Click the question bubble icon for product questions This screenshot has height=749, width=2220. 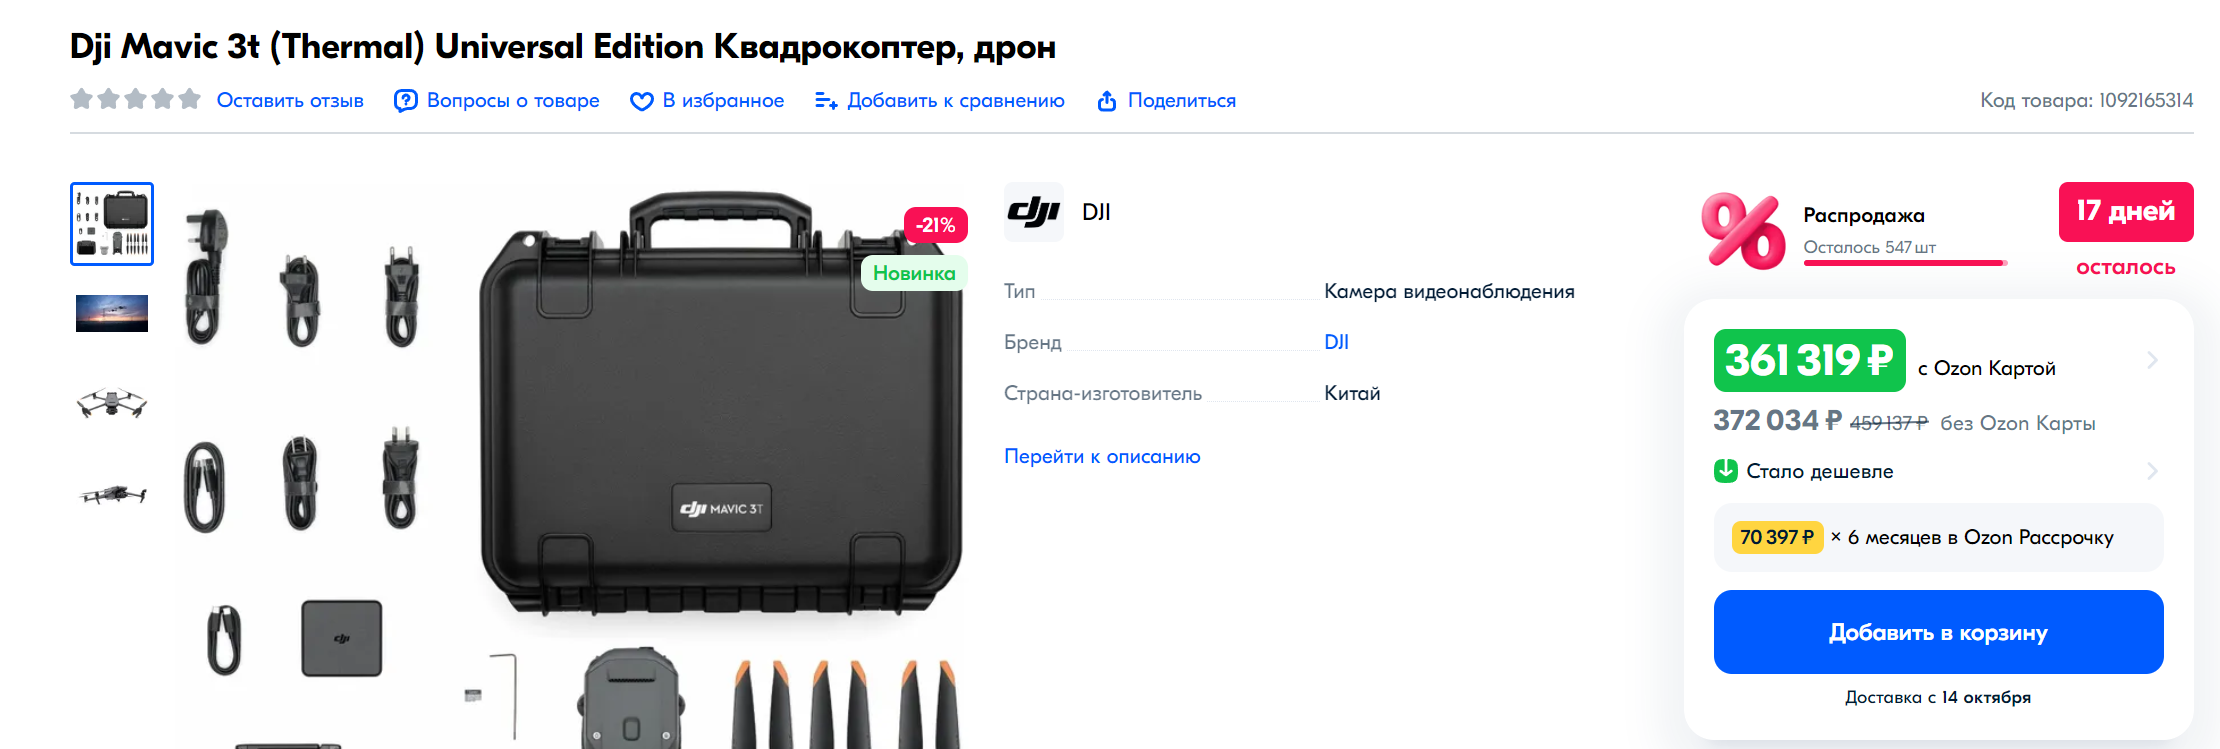(405, 101)
